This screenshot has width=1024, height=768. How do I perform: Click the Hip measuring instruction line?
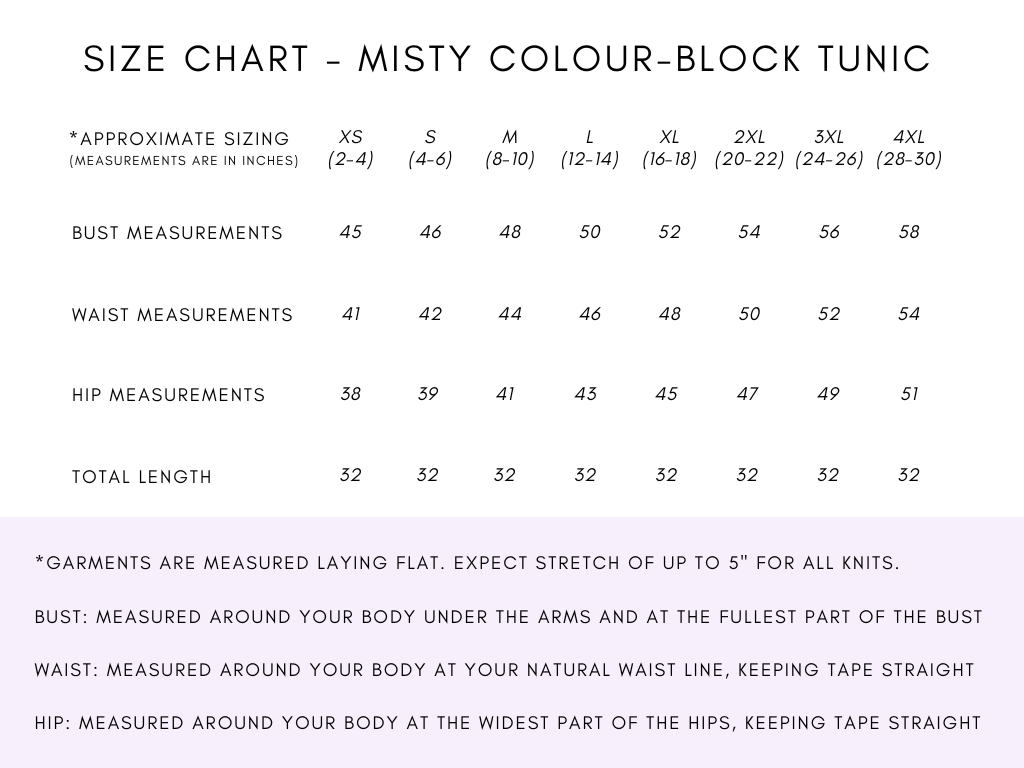click(x=507, y=723)
